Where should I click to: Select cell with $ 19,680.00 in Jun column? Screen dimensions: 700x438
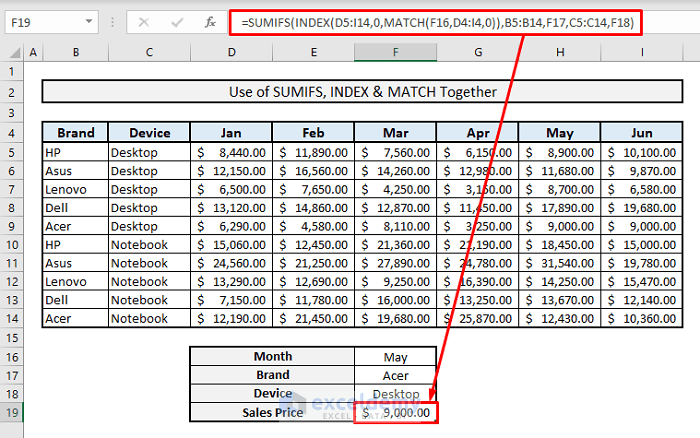pyautogui.click(x=642, y=208)
